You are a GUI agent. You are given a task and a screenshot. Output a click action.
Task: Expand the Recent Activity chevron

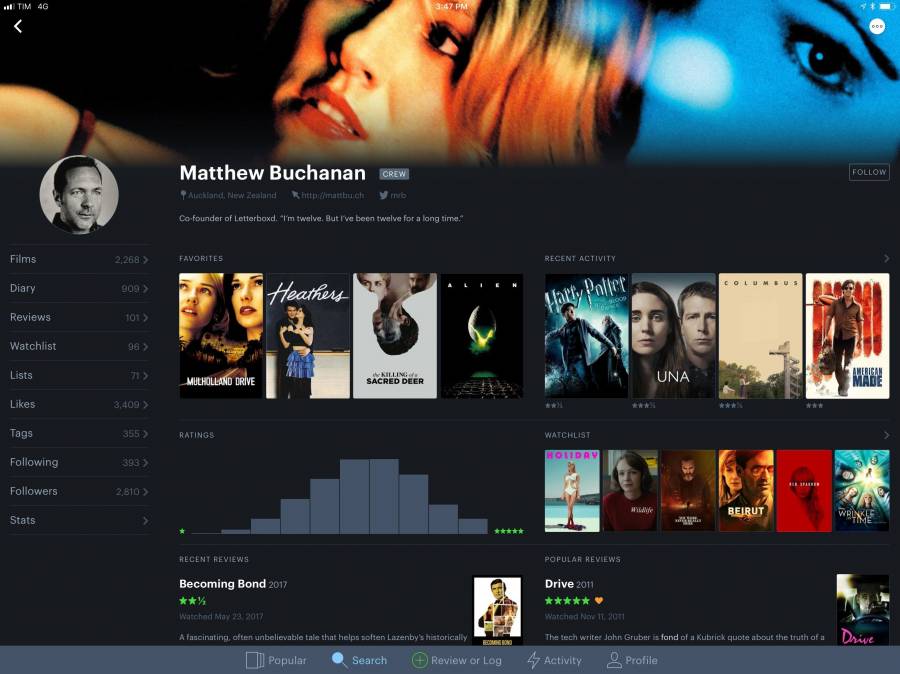tap(886, 259)
